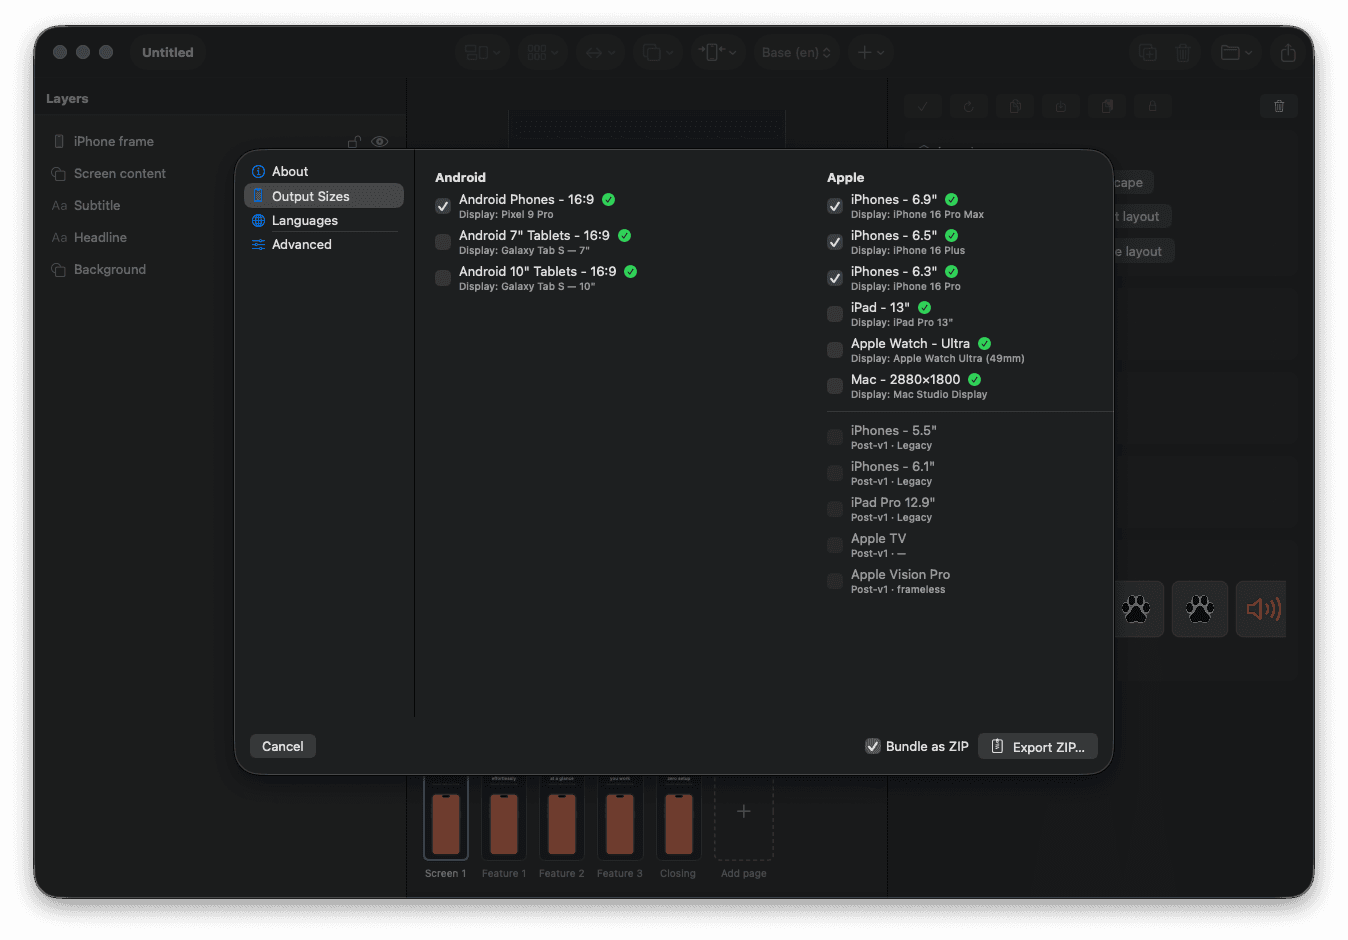
Task: Click the green check badge beside Android Phones - 16:9
Action: 609,200
